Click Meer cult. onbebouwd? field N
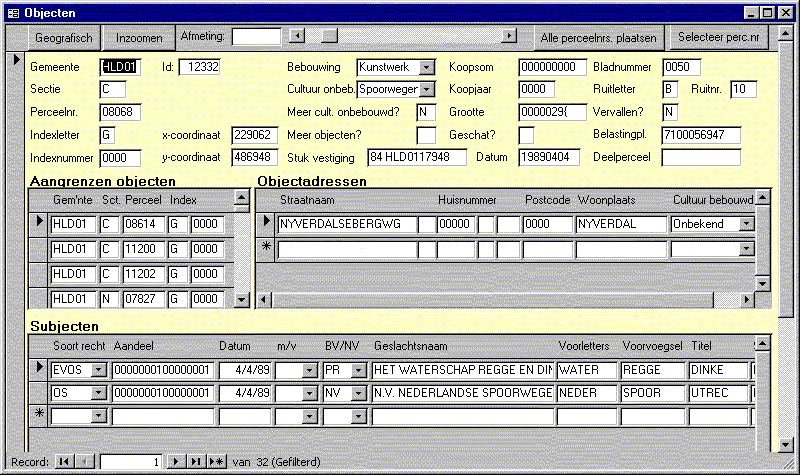Screen dimensions: 800x475 coord(426,112)
